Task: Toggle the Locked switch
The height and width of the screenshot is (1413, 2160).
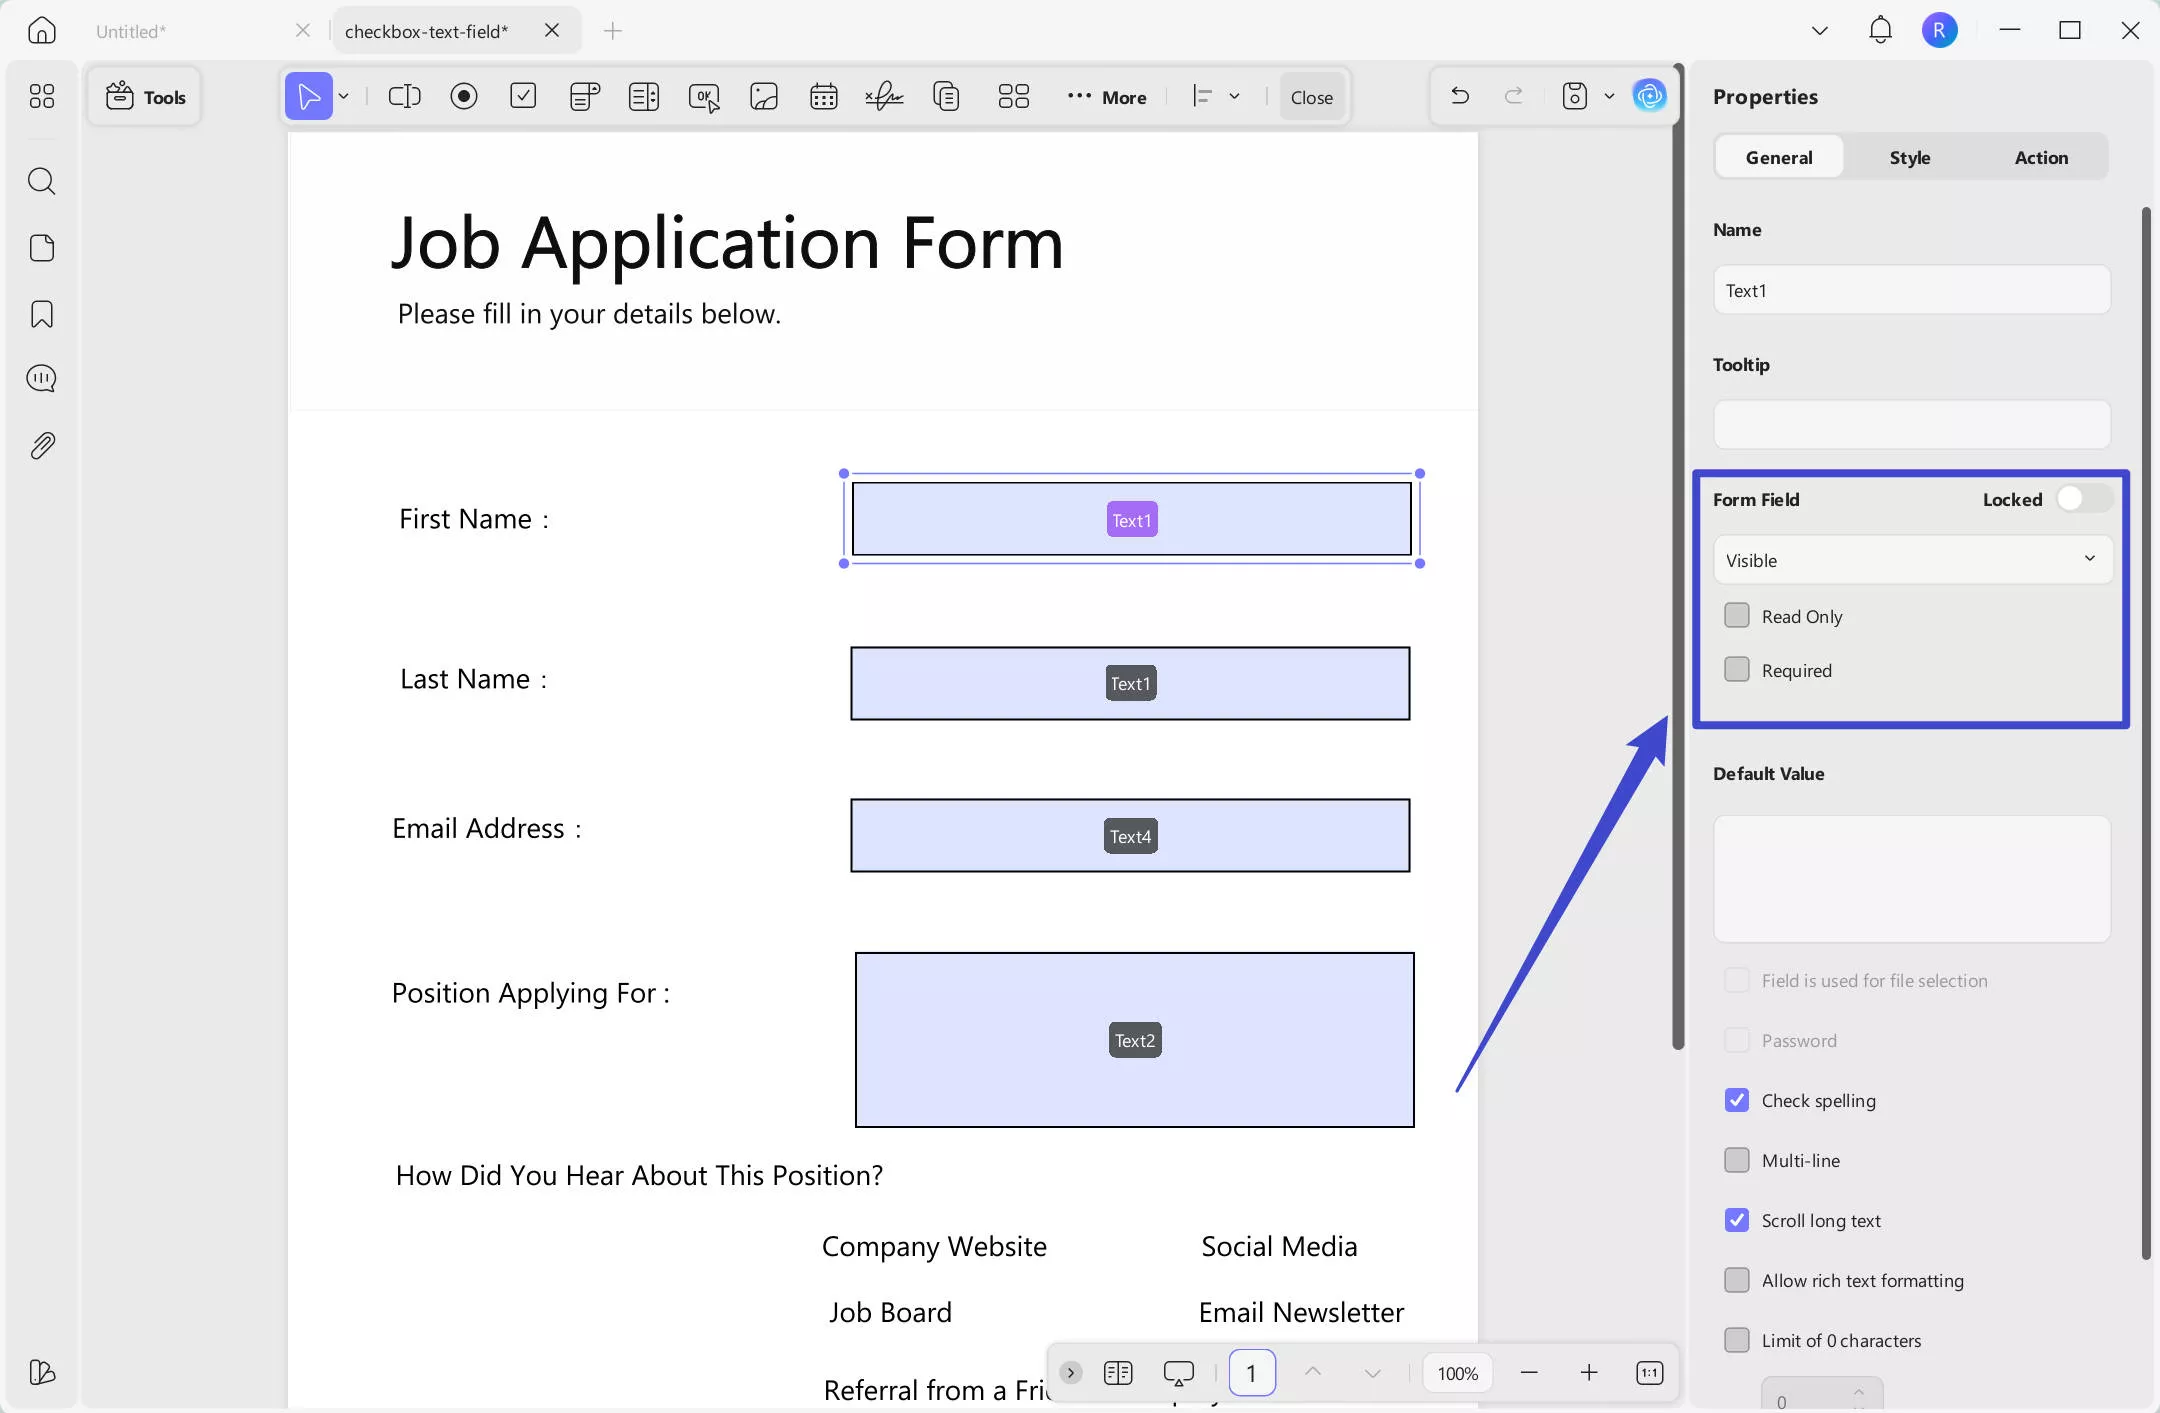Action: [2084, 498]
